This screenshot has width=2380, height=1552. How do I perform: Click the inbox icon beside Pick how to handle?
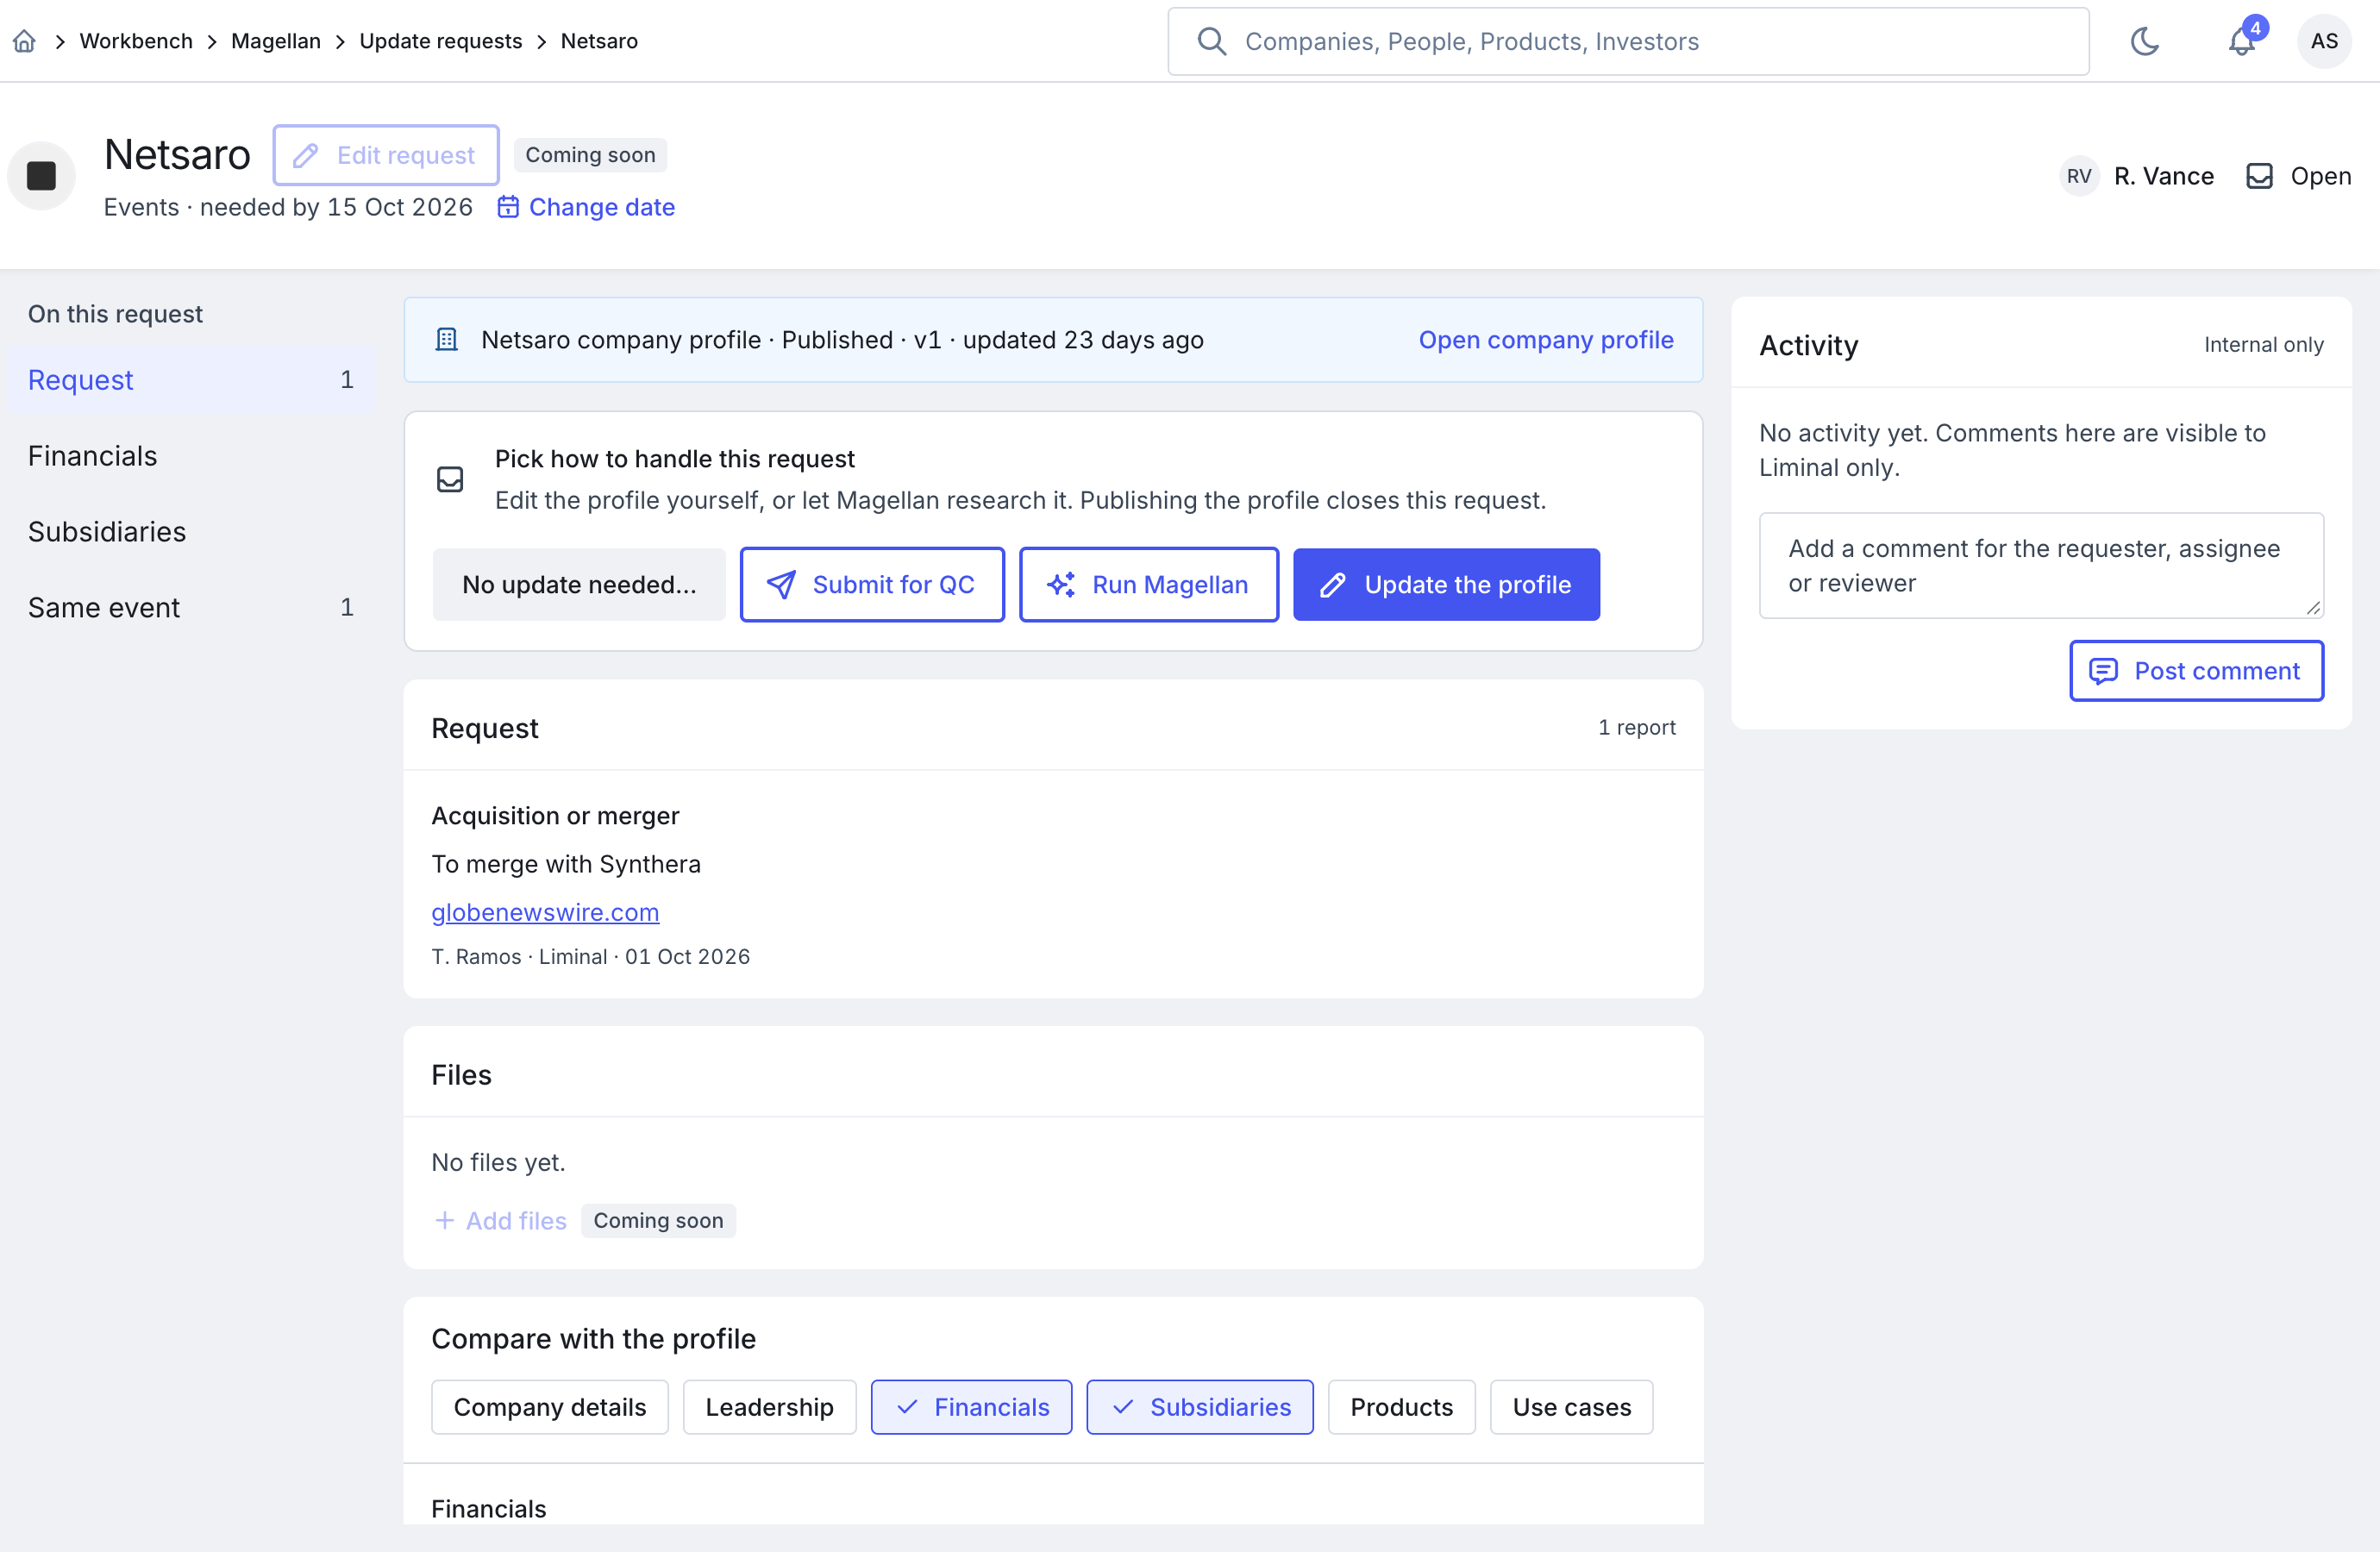(450, 480)
